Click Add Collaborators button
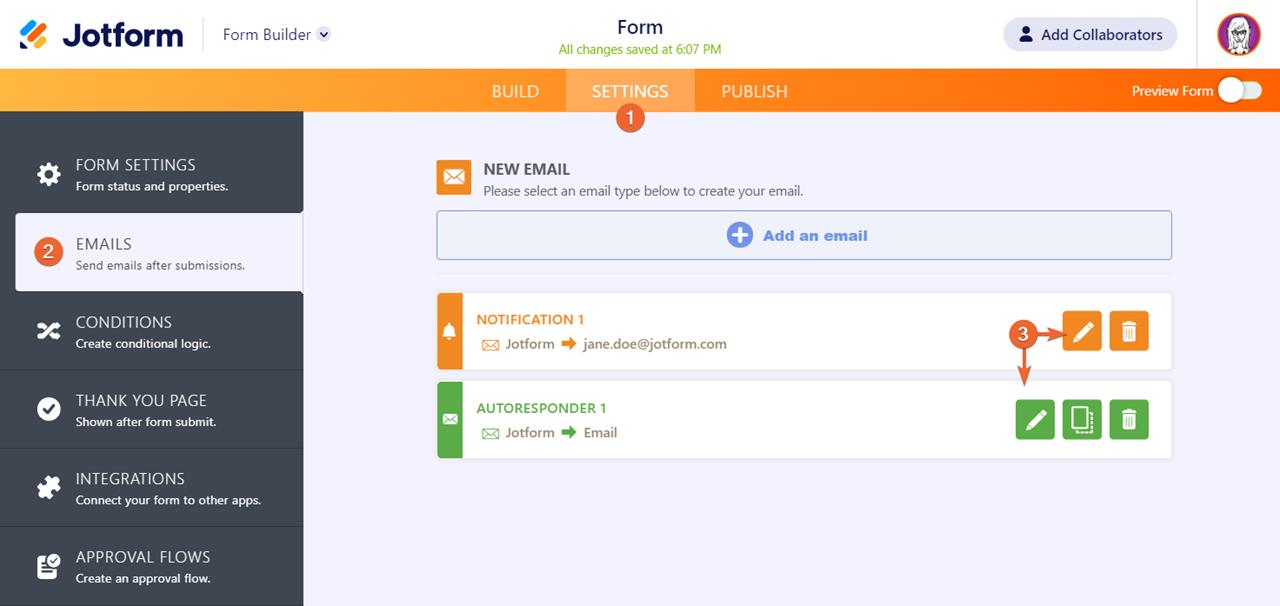 (1090, 35)
